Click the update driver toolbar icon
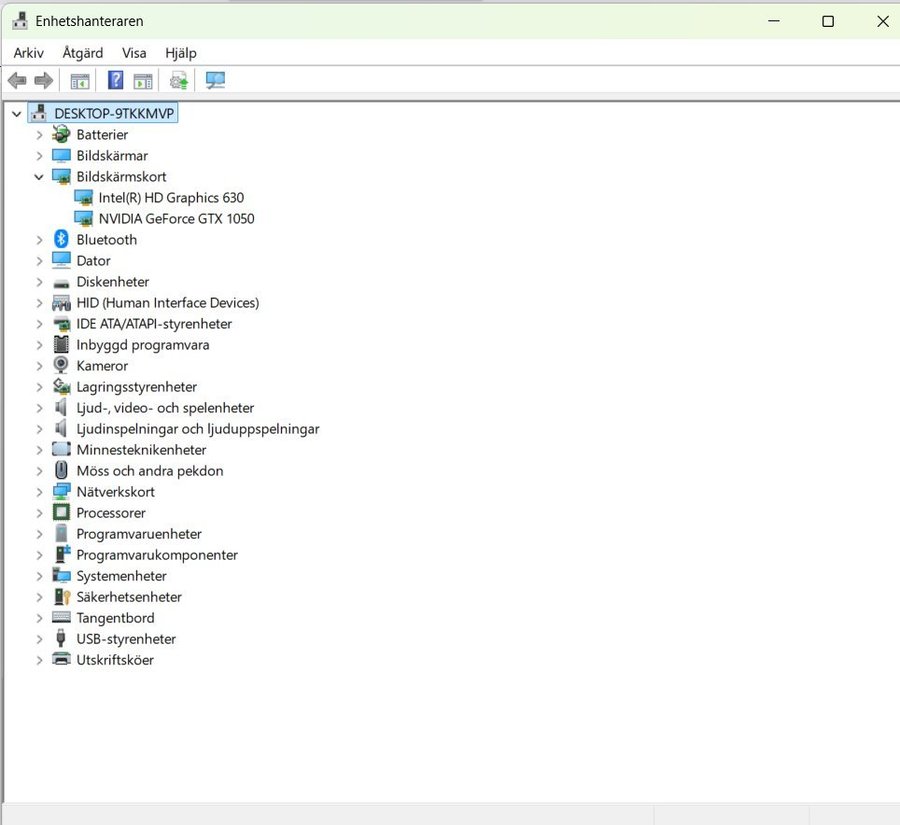The height and width of the screenshot is (825, 900). click(179, 80)
